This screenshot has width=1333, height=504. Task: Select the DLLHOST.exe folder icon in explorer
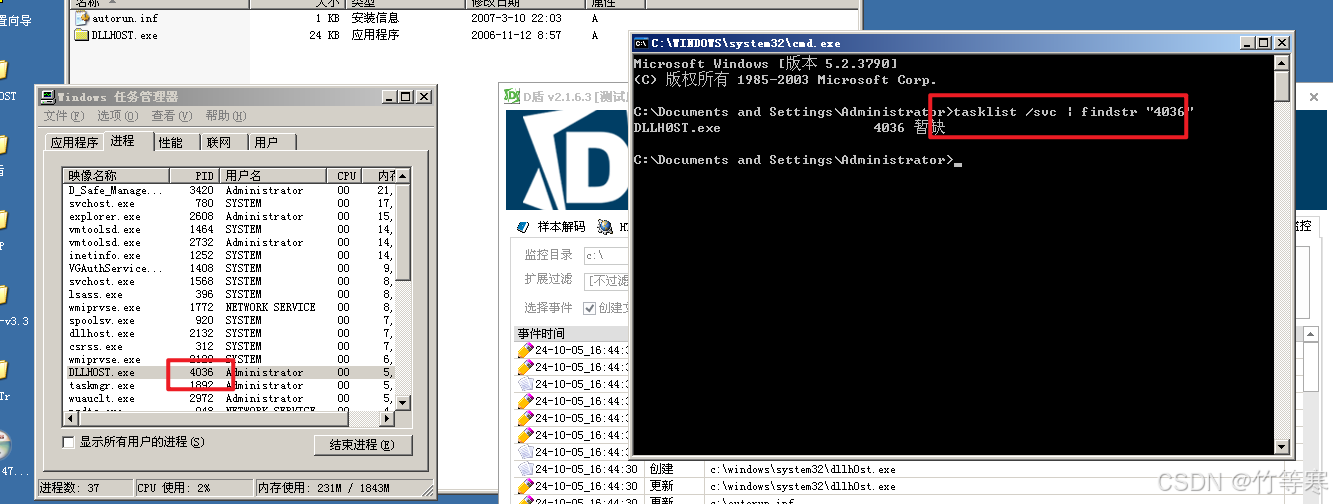[x=82, y=35]
